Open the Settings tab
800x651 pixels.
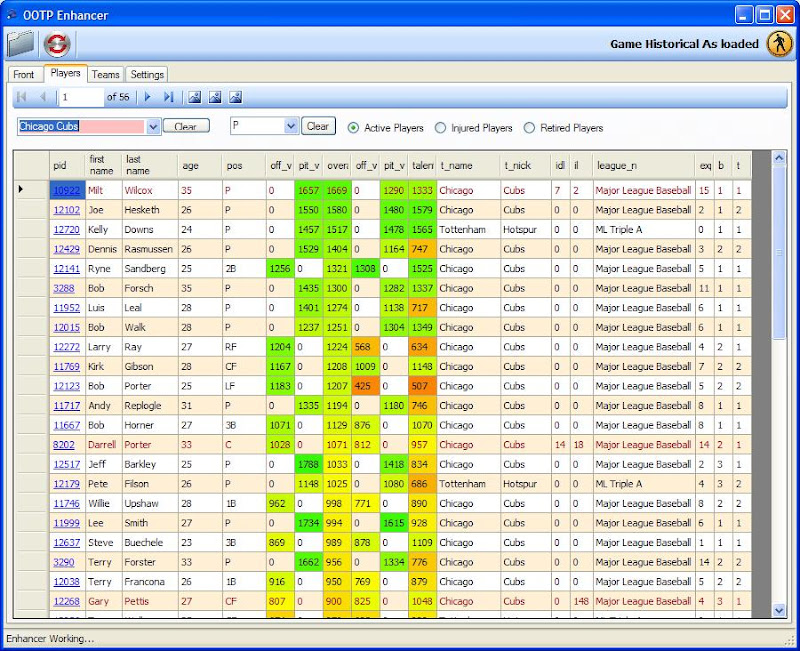147,74
